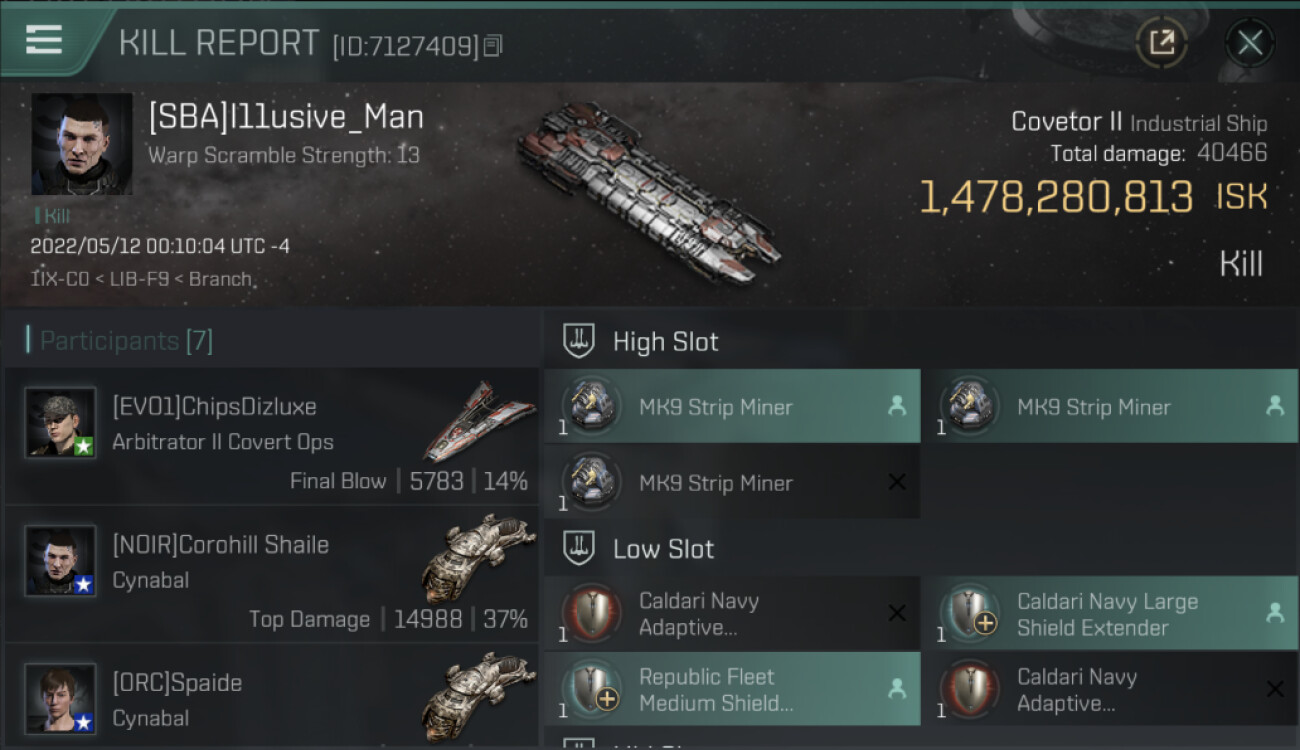Open Corohill Shaile pilot portrait
This screenshot has width=1300, height=750.
(x=60, y=560)
